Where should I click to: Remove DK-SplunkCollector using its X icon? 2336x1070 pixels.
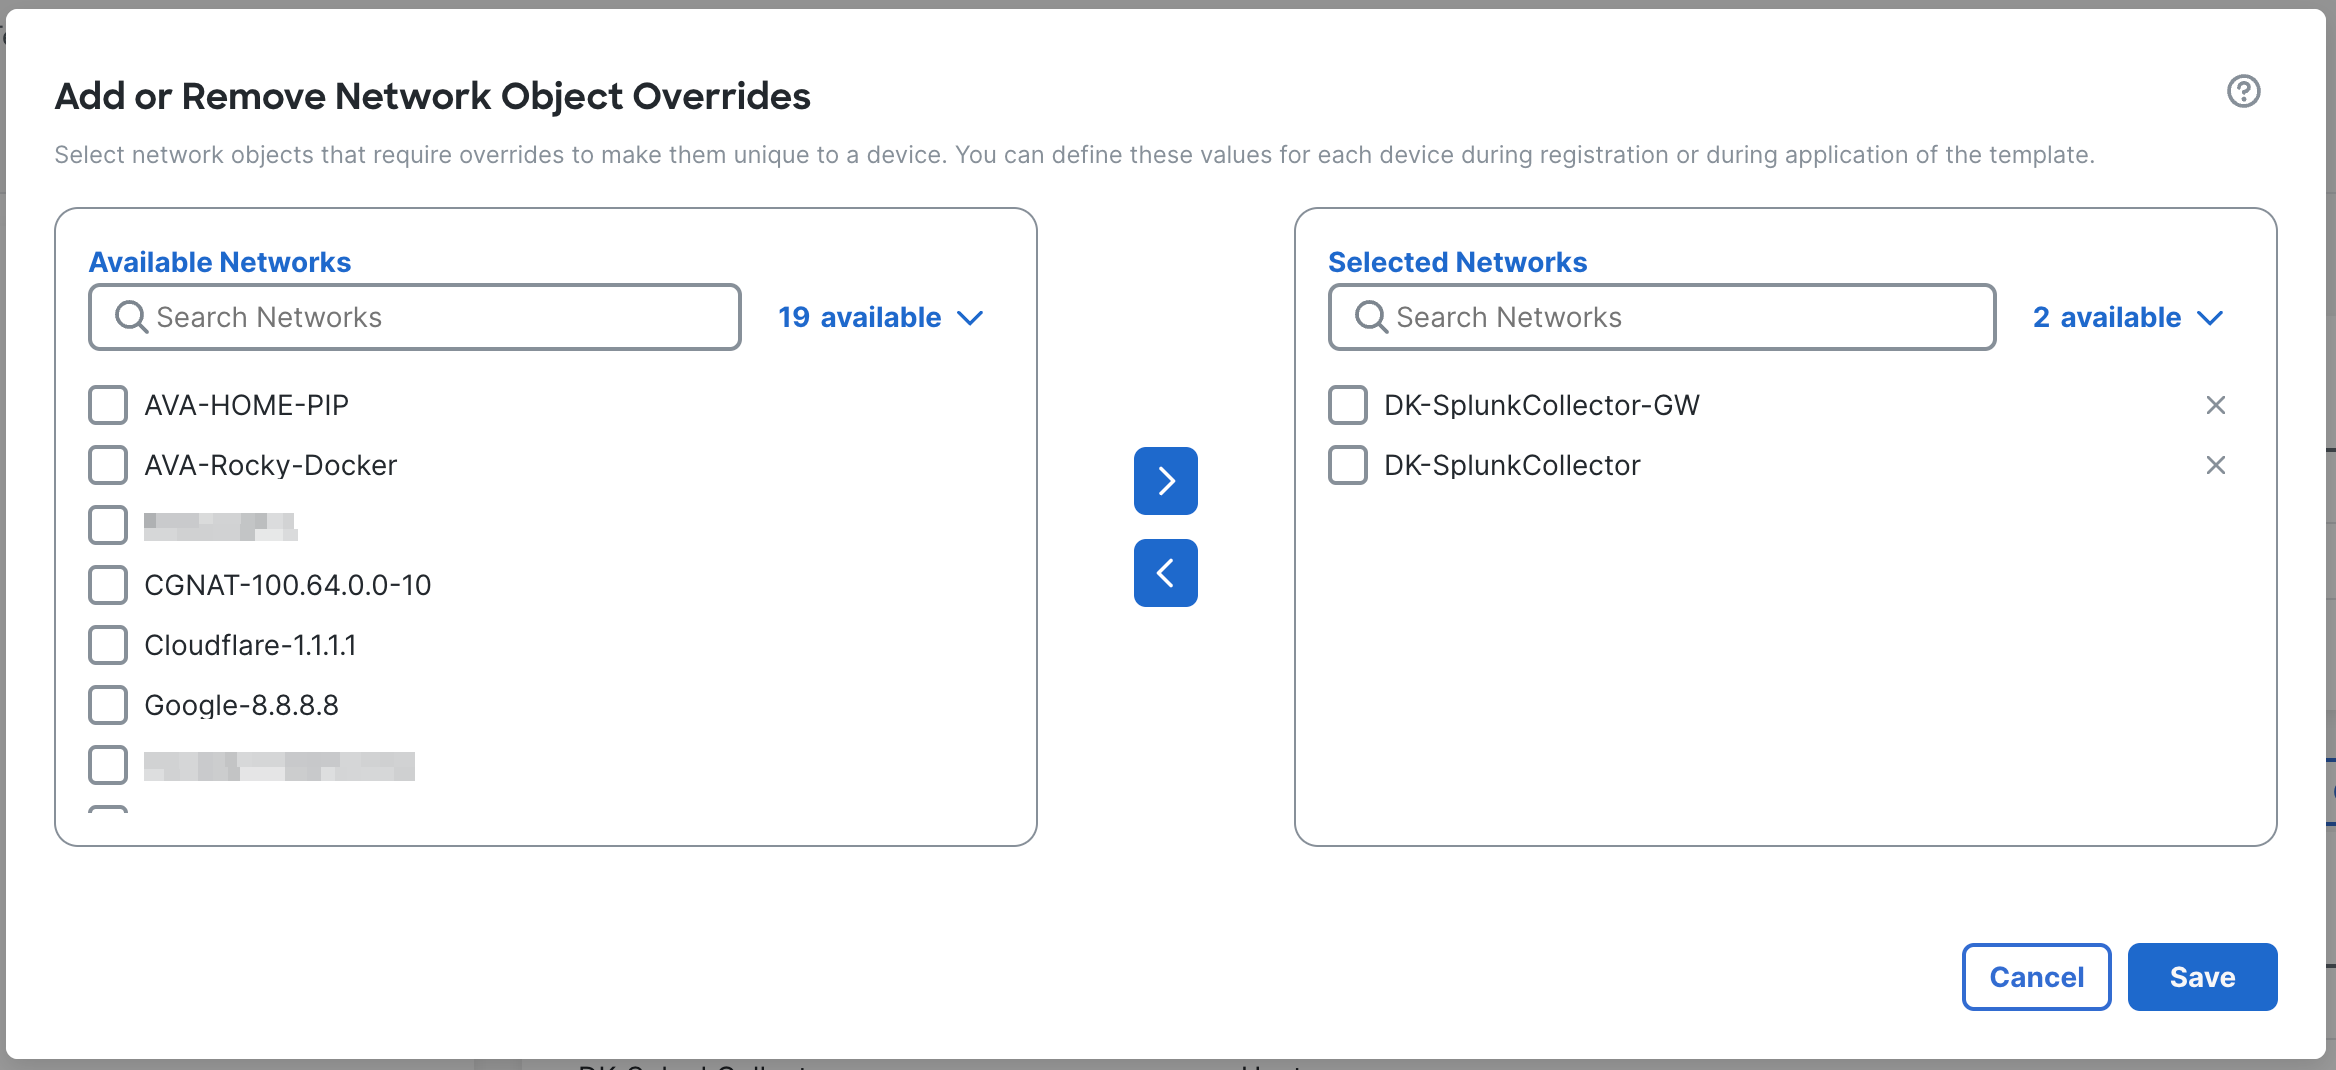(2216, 465)
